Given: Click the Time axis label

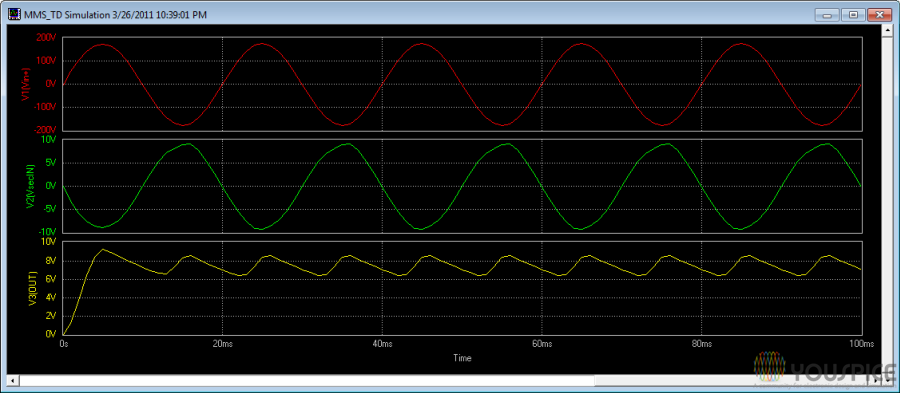Looking at the screenshot, I should coord(462,358).
